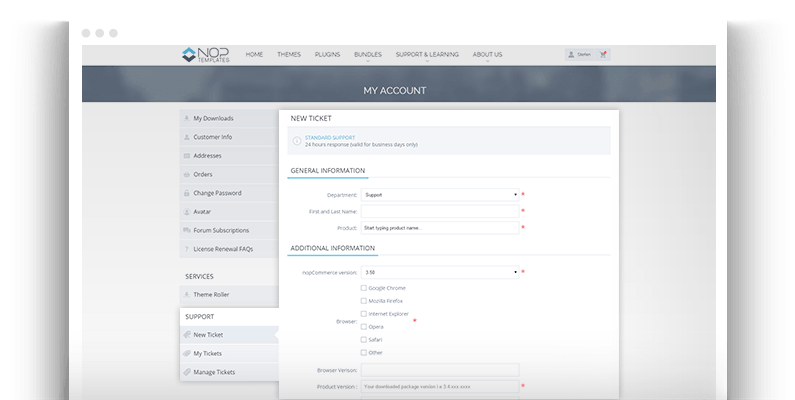Enable the Safari browser checkbox

pyautogui.click(x=363, y=339)
